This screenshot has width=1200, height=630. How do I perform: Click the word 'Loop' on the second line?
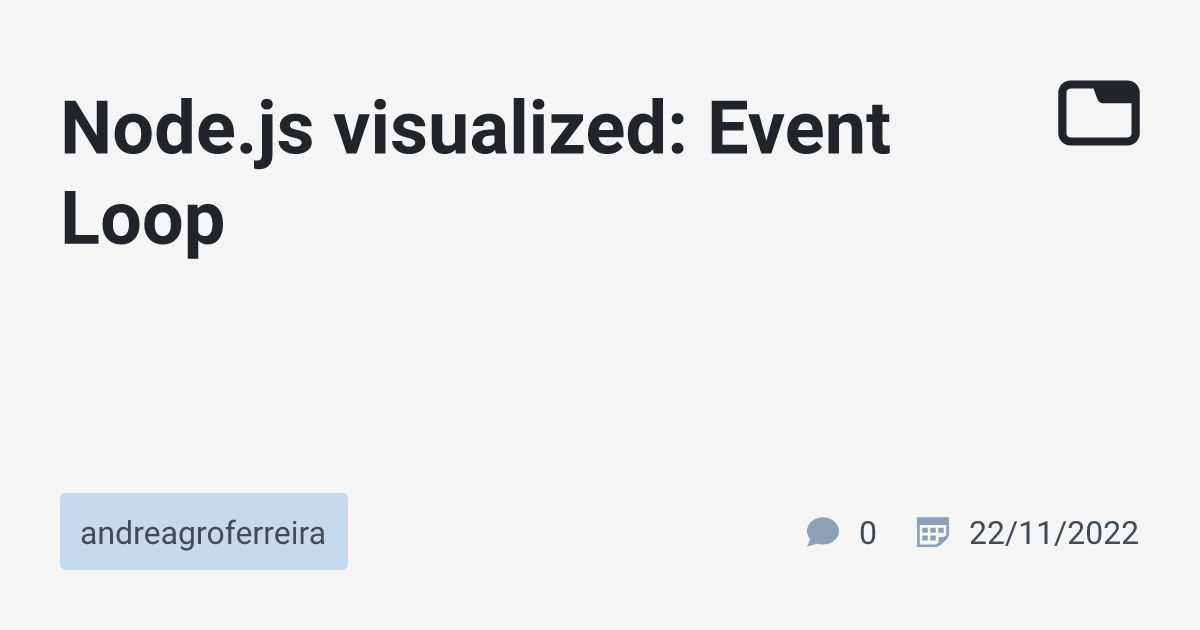point(143,222)
